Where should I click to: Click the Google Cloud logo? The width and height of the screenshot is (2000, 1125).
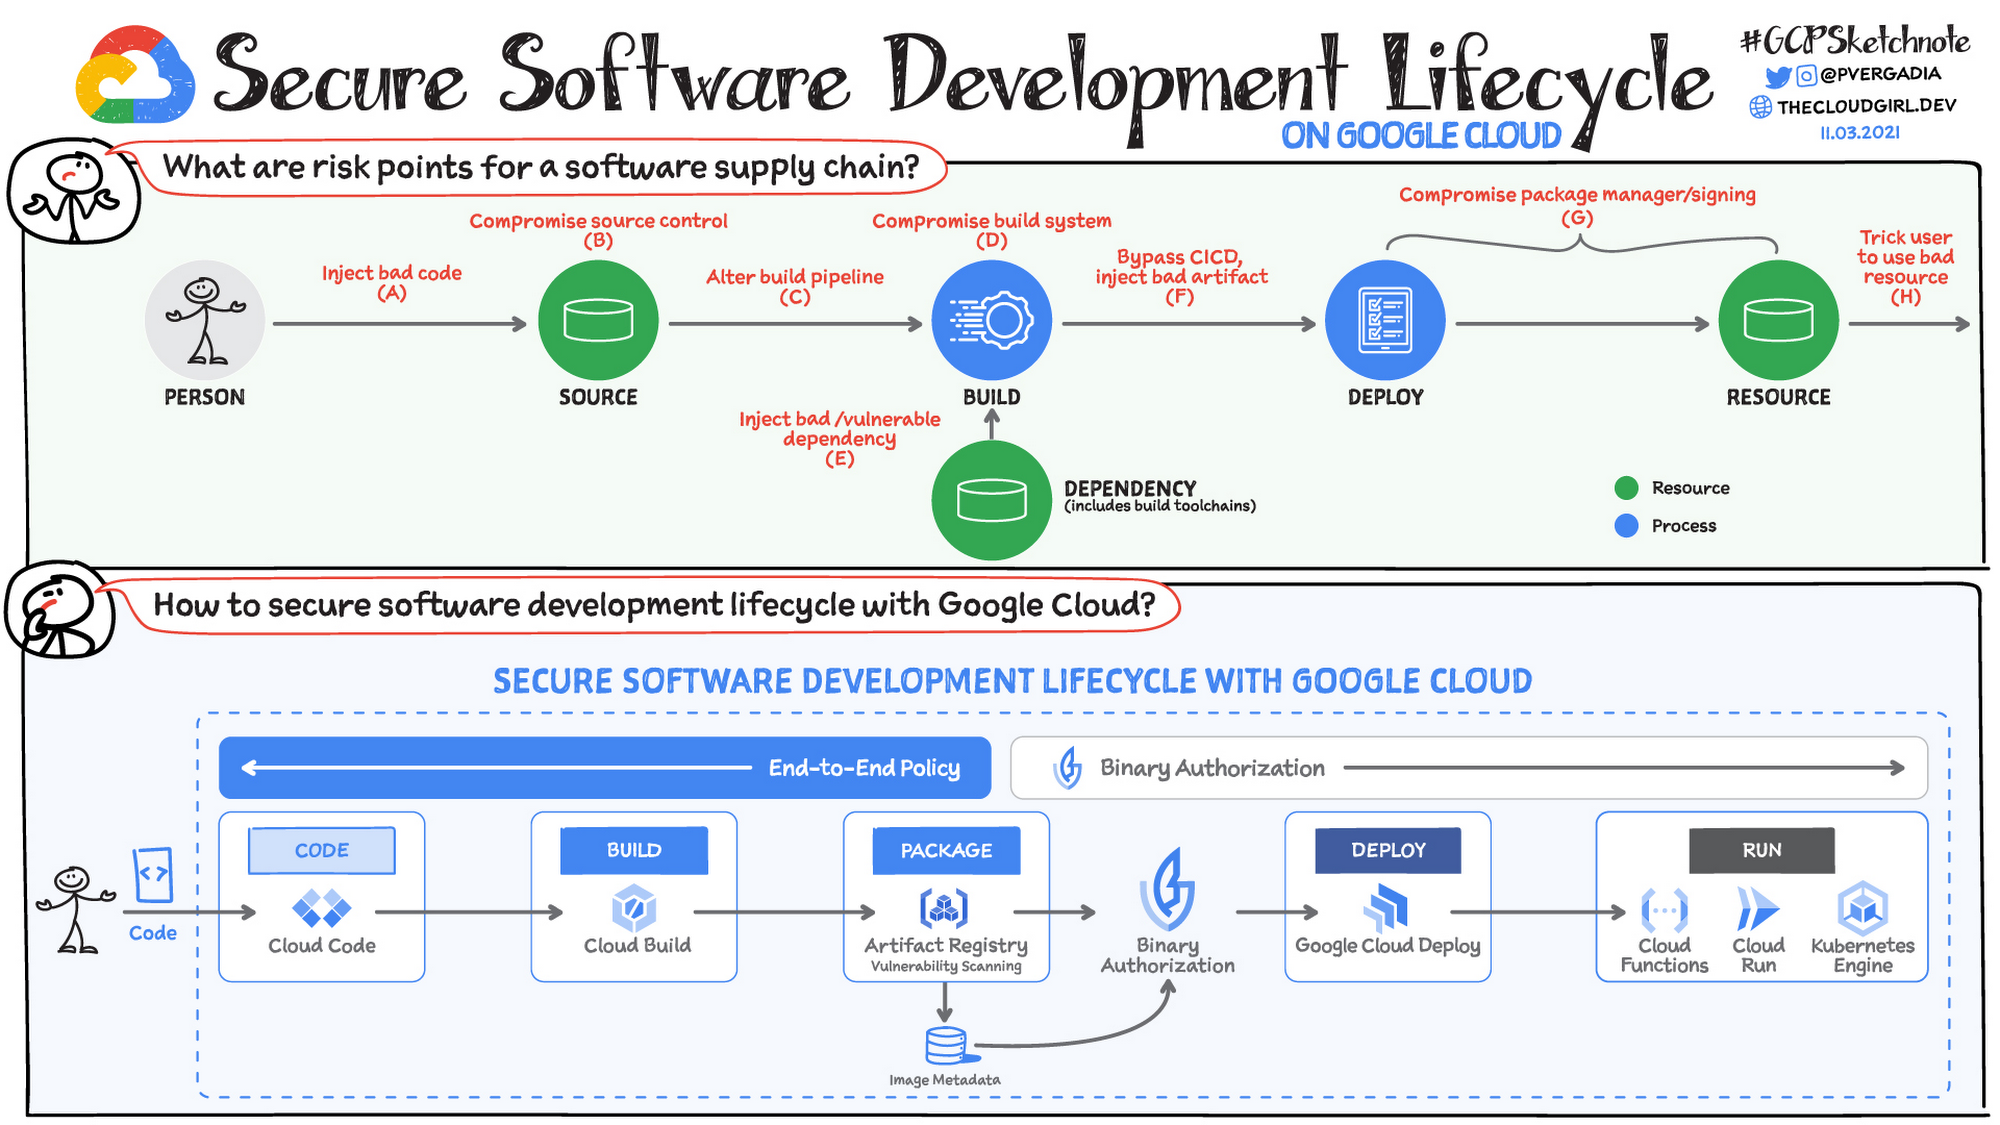click(135, 75)
